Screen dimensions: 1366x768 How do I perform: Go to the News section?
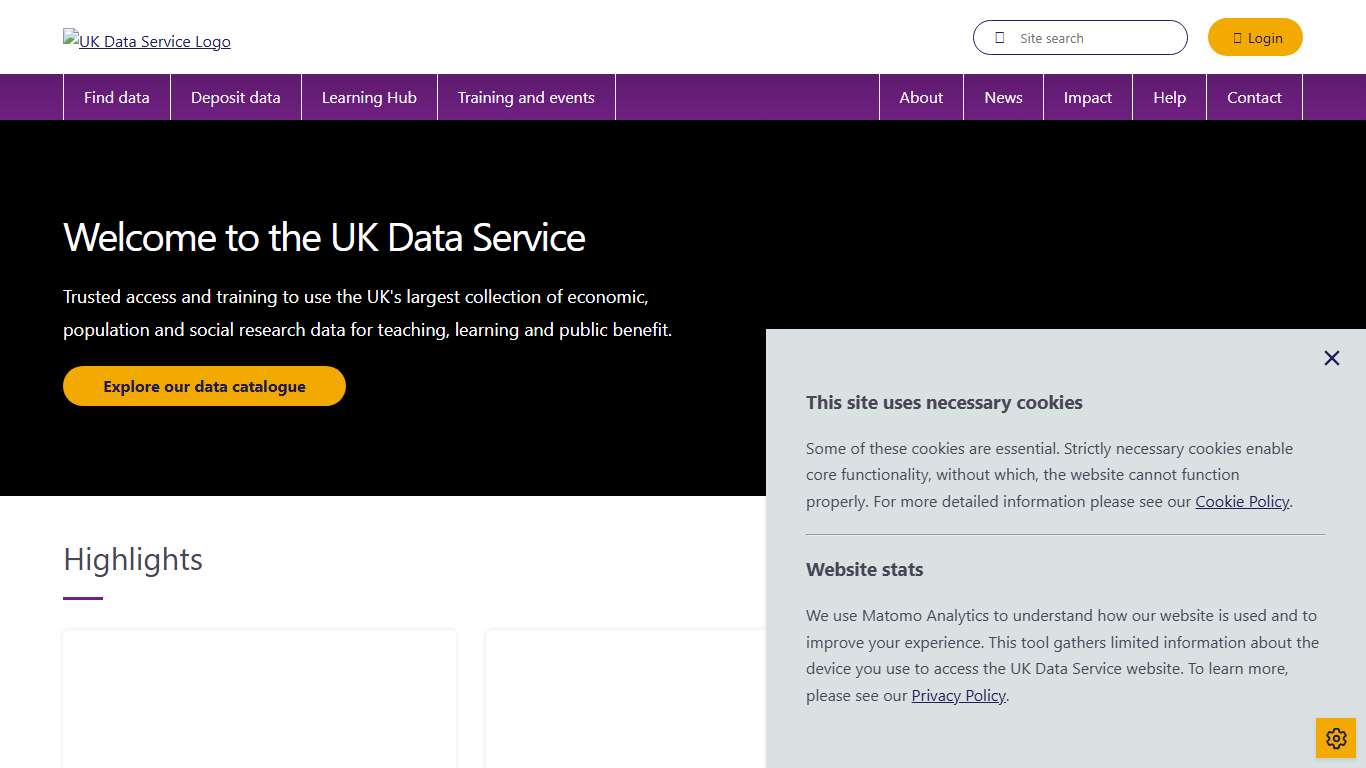[1003, 97]
